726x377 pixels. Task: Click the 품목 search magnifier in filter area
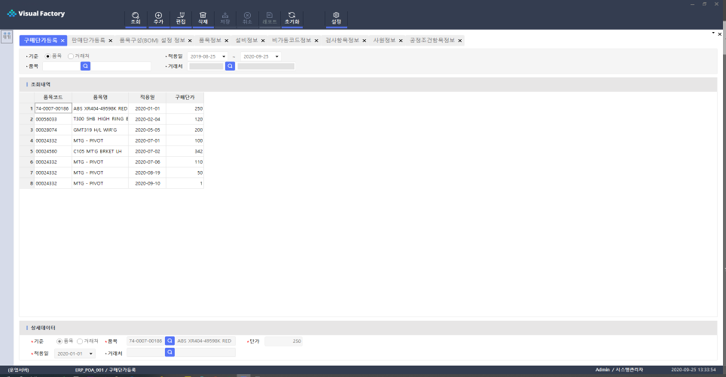85,66
